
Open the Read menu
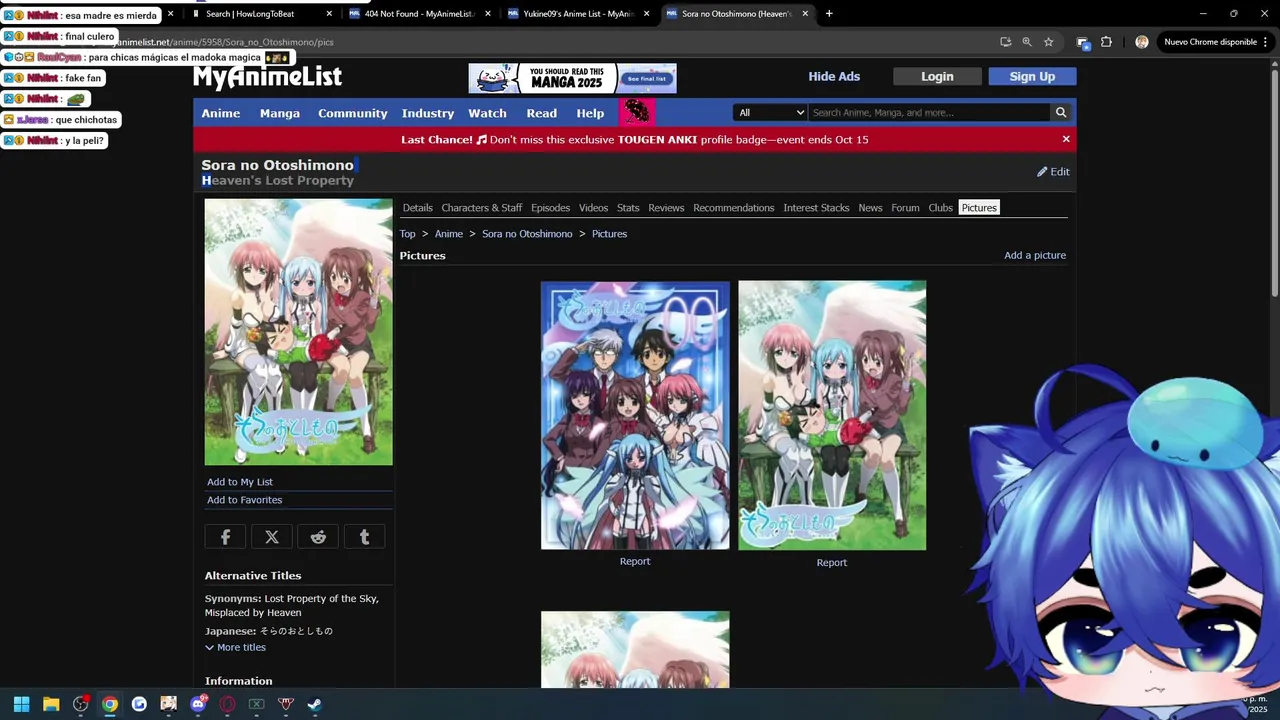point(542,113)
